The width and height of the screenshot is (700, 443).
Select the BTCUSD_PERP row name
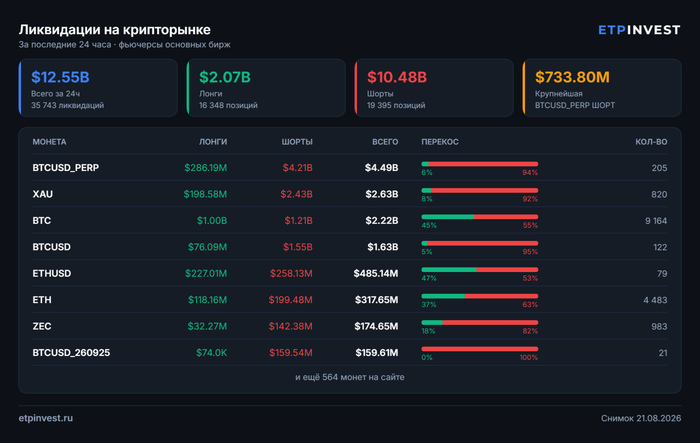click(66, 167)
